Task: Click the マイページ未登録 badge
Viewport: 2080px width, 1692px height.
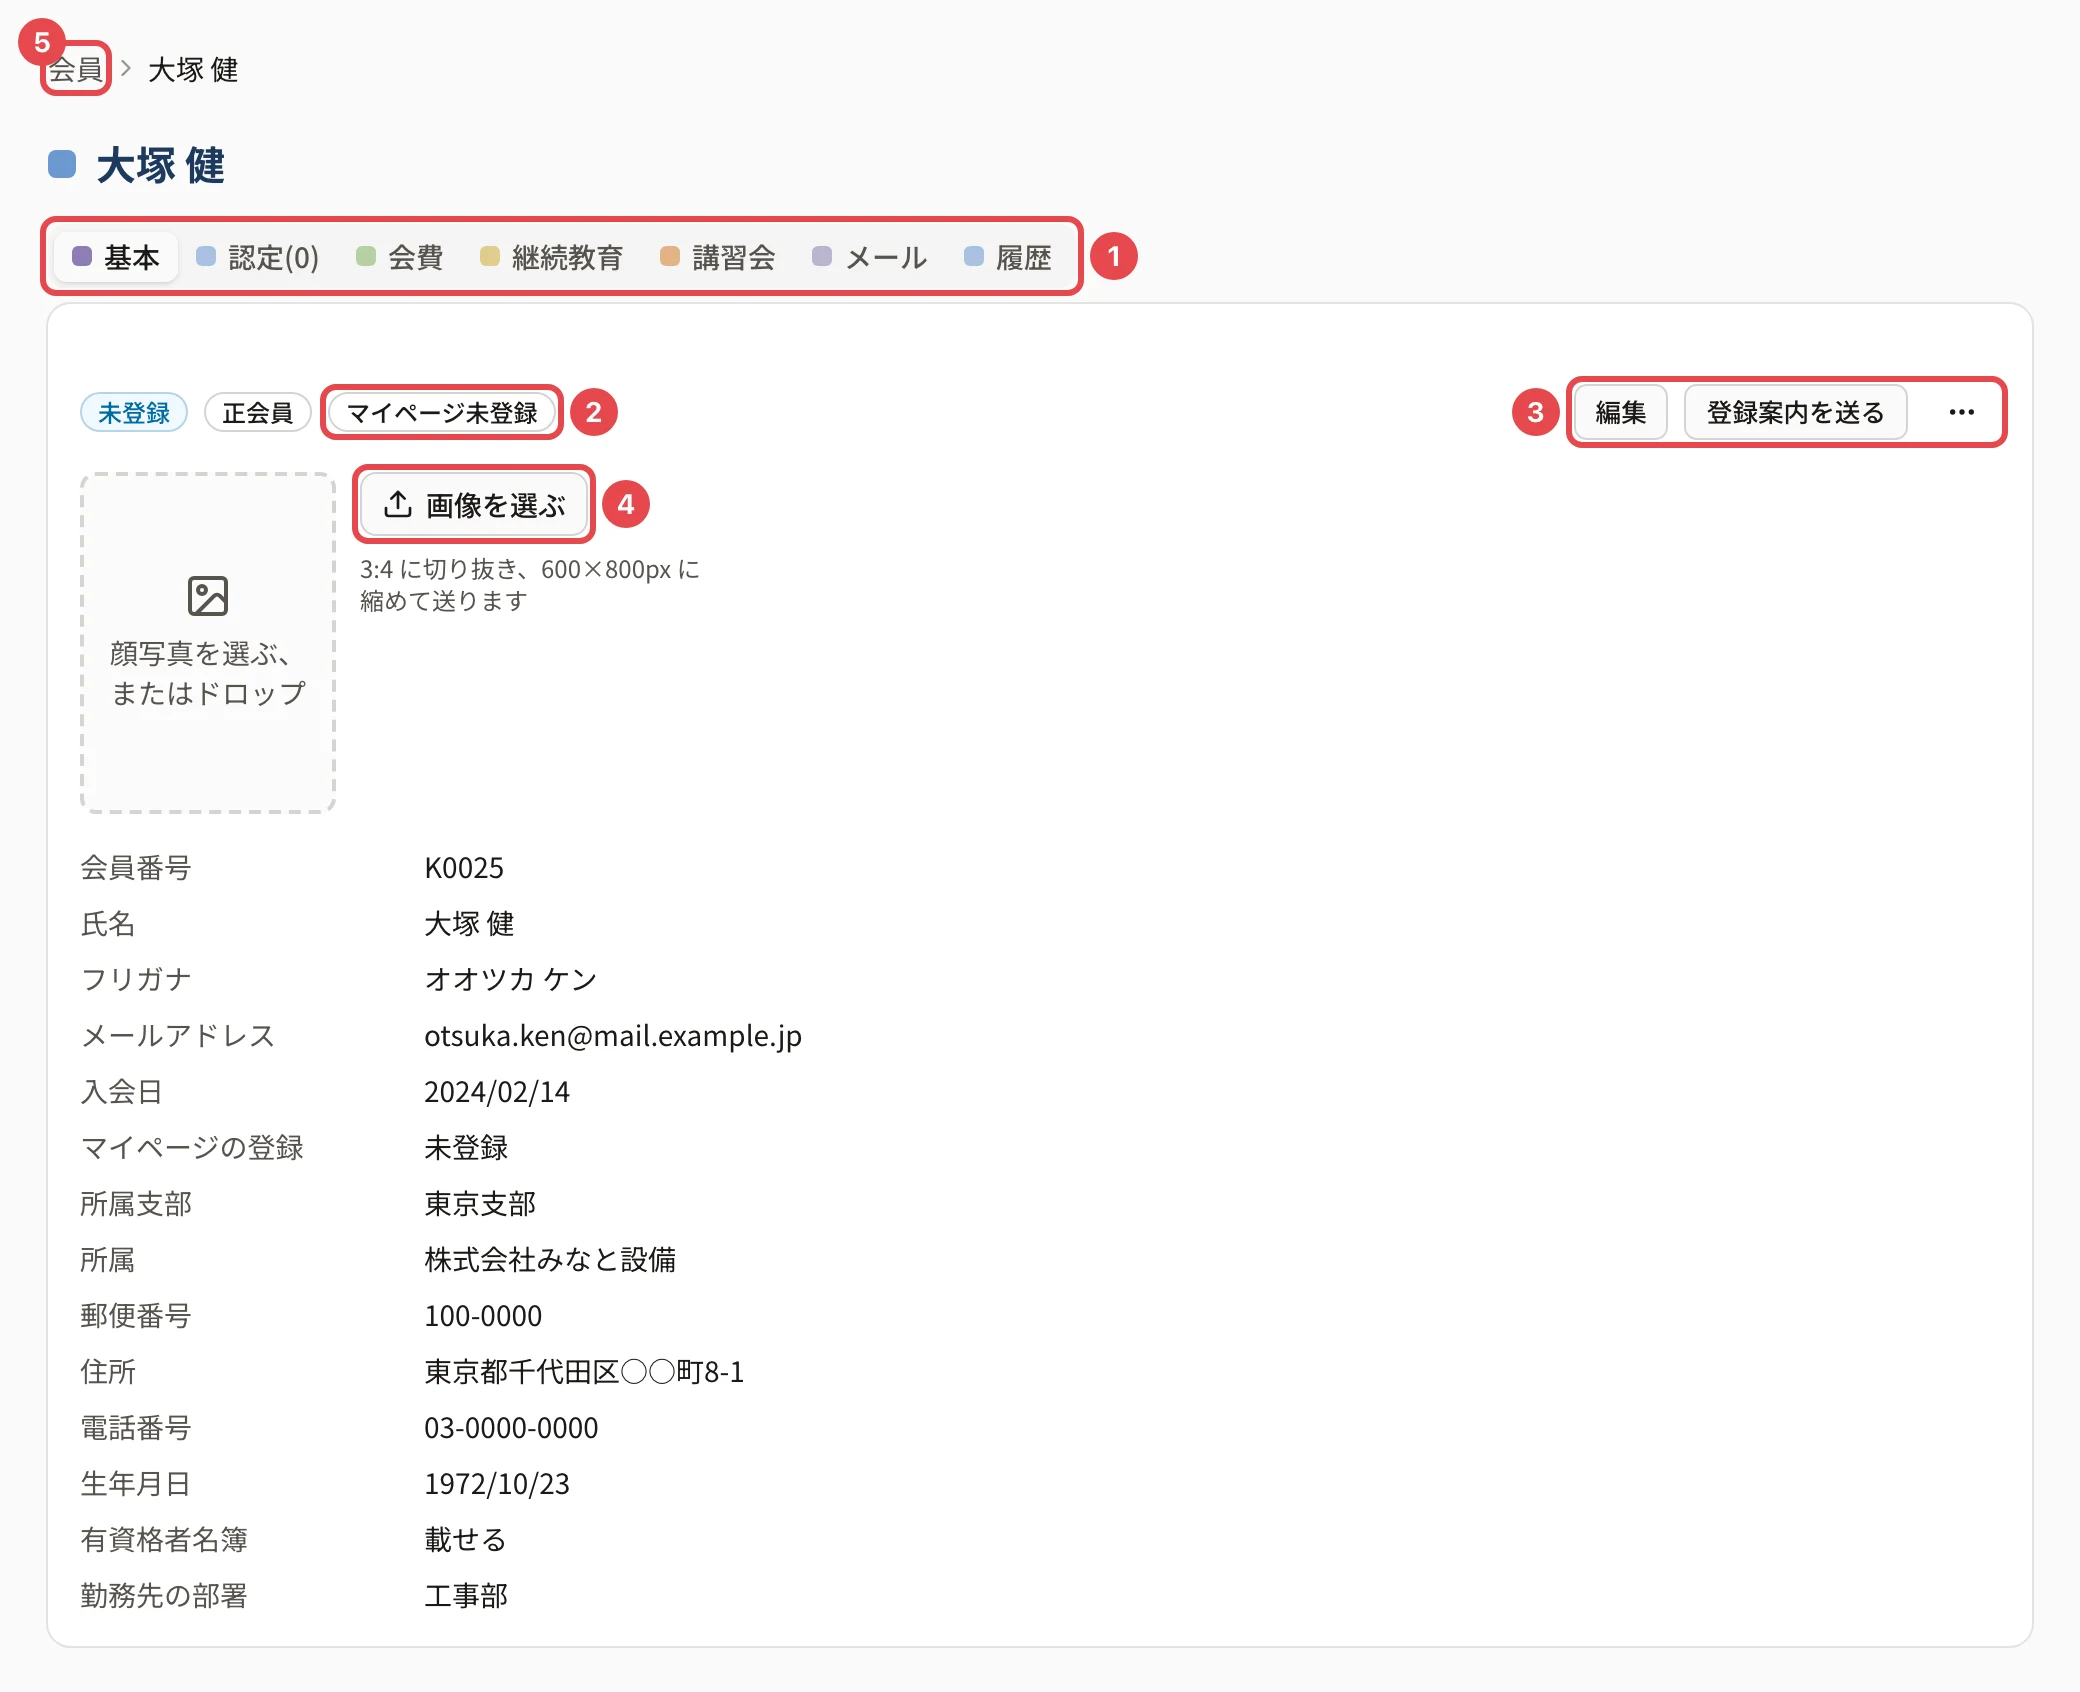Action: (442, 412)
